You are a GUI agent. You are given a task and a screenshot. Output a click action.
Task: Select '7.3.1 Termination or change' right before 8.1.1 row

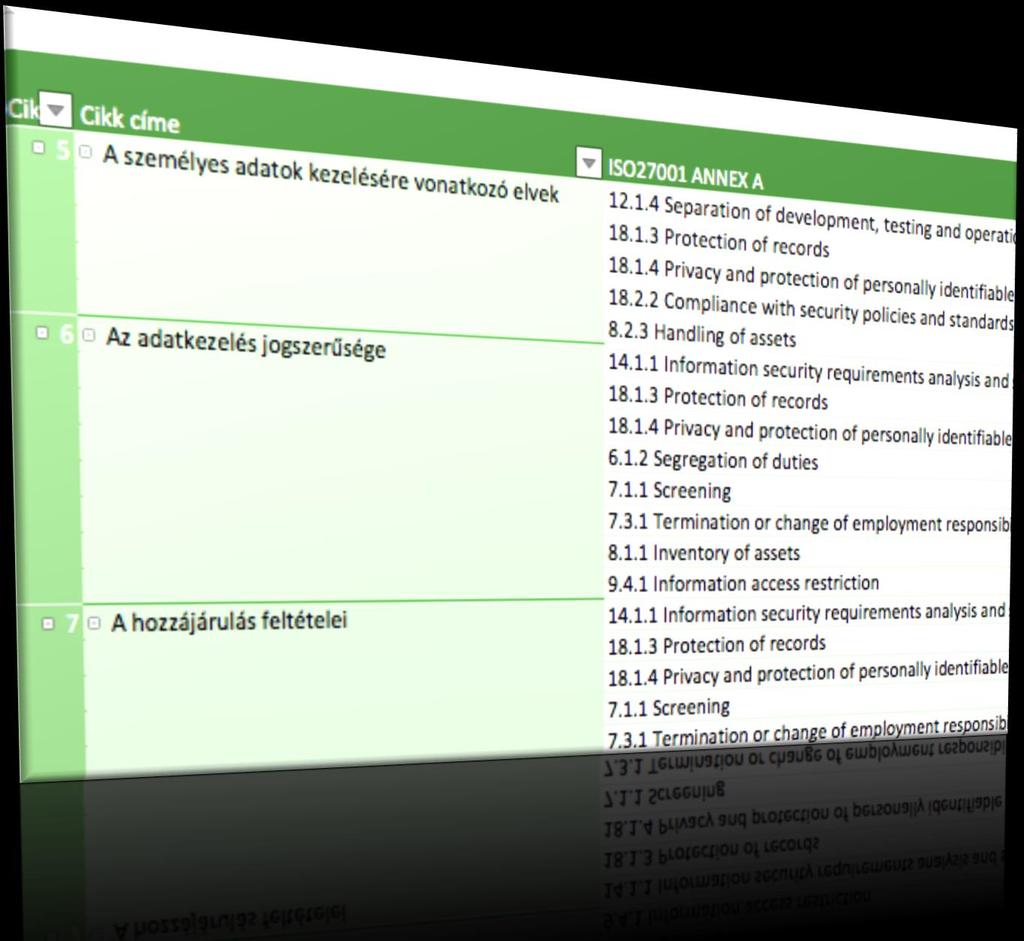pos(808,522)
